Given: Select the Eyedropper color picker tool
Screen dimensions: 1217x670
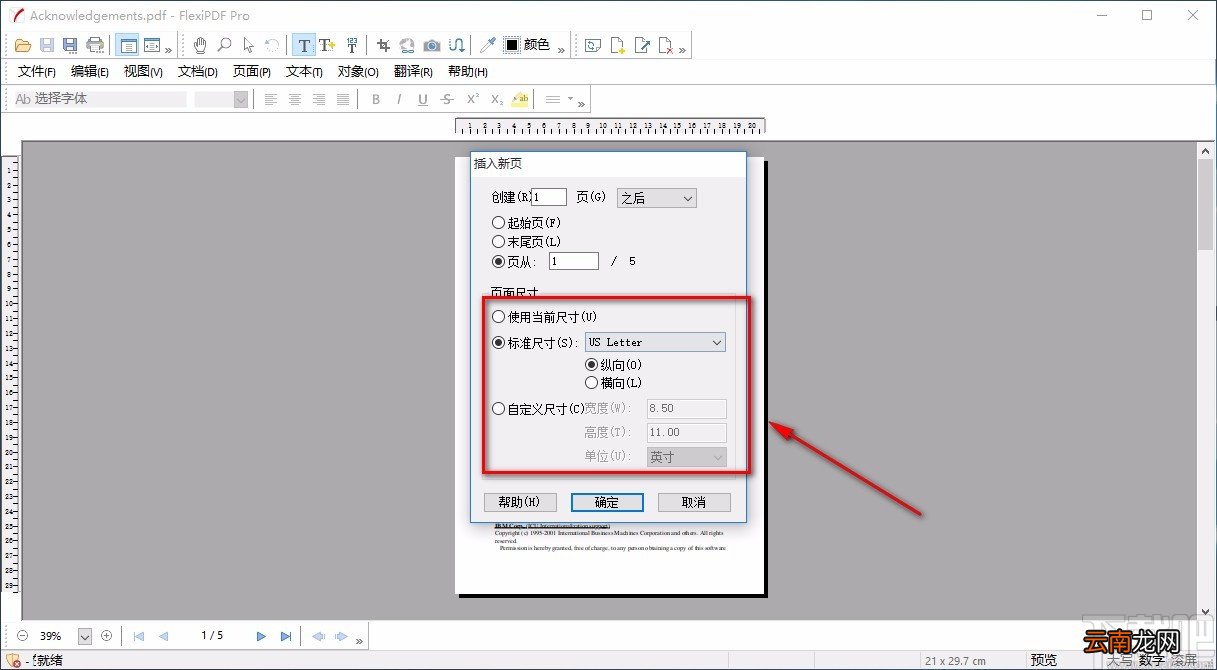Looking at the screenshot, I should tap(488, 45).
